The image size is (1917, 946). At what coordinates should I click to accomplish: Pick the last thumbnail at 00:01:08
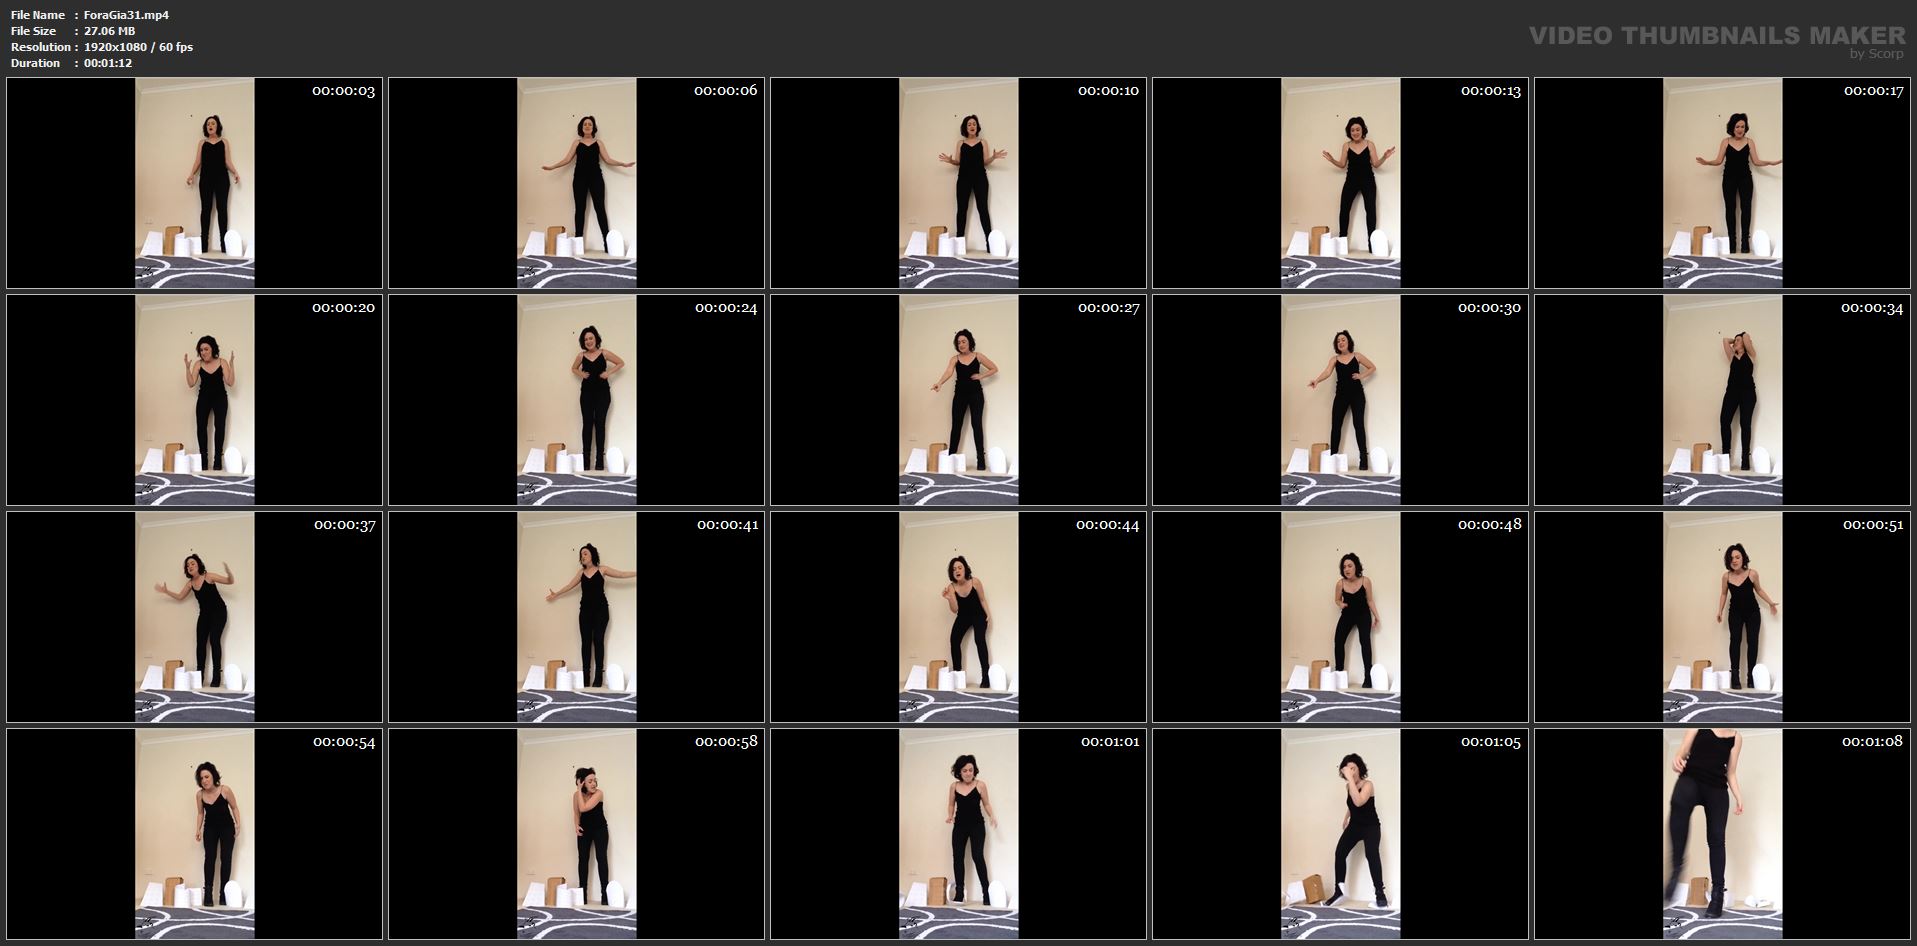[1723, 834]
